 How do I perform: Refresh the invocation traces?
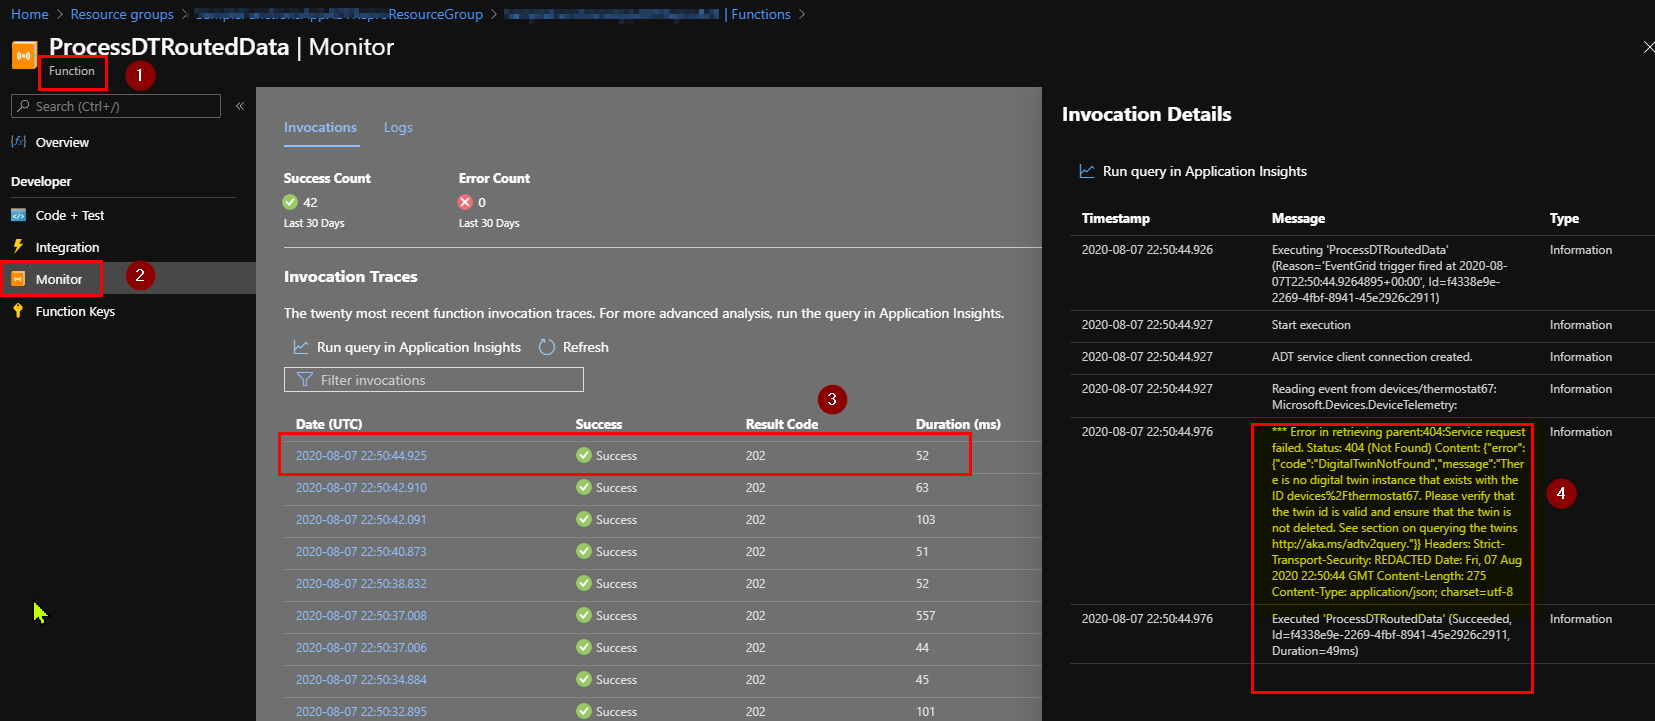[585, 347]
